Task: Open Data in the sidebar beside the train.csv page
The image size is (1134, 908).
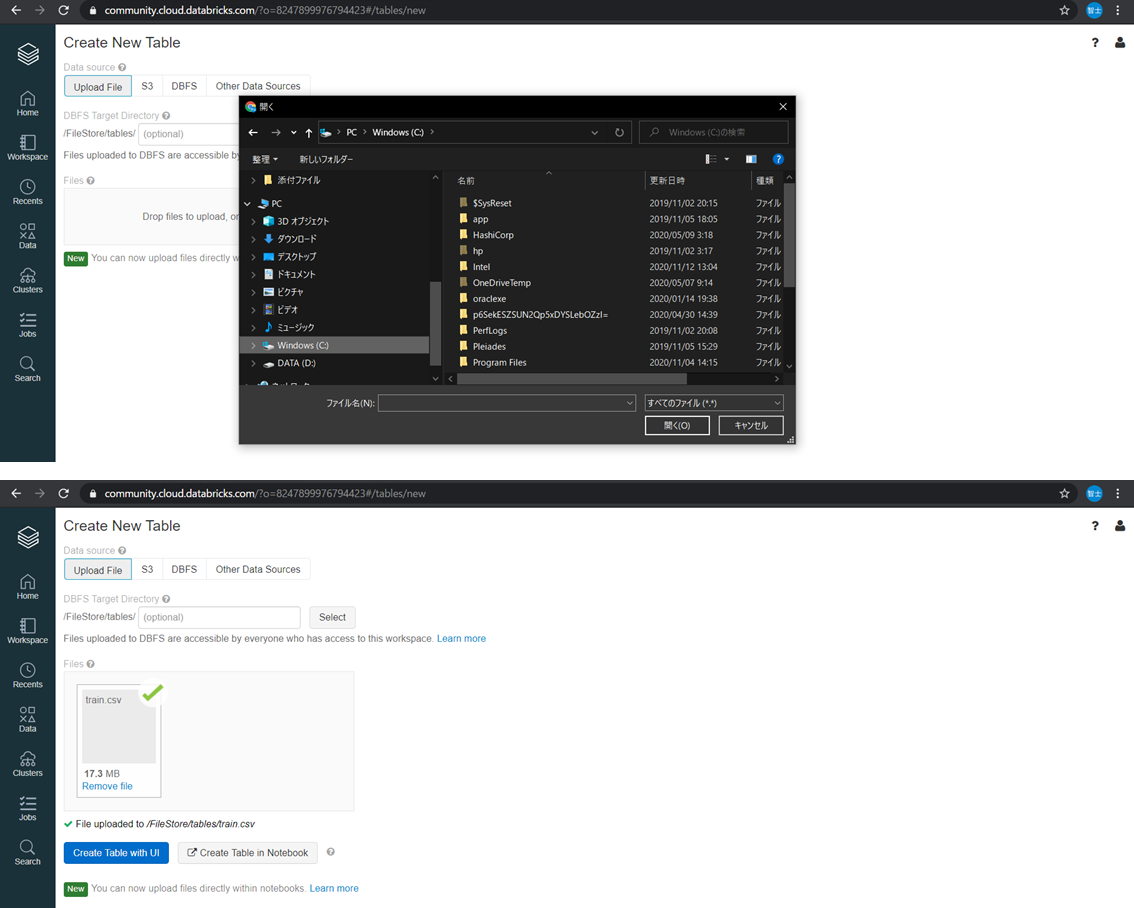Action: tap(27, 719)
